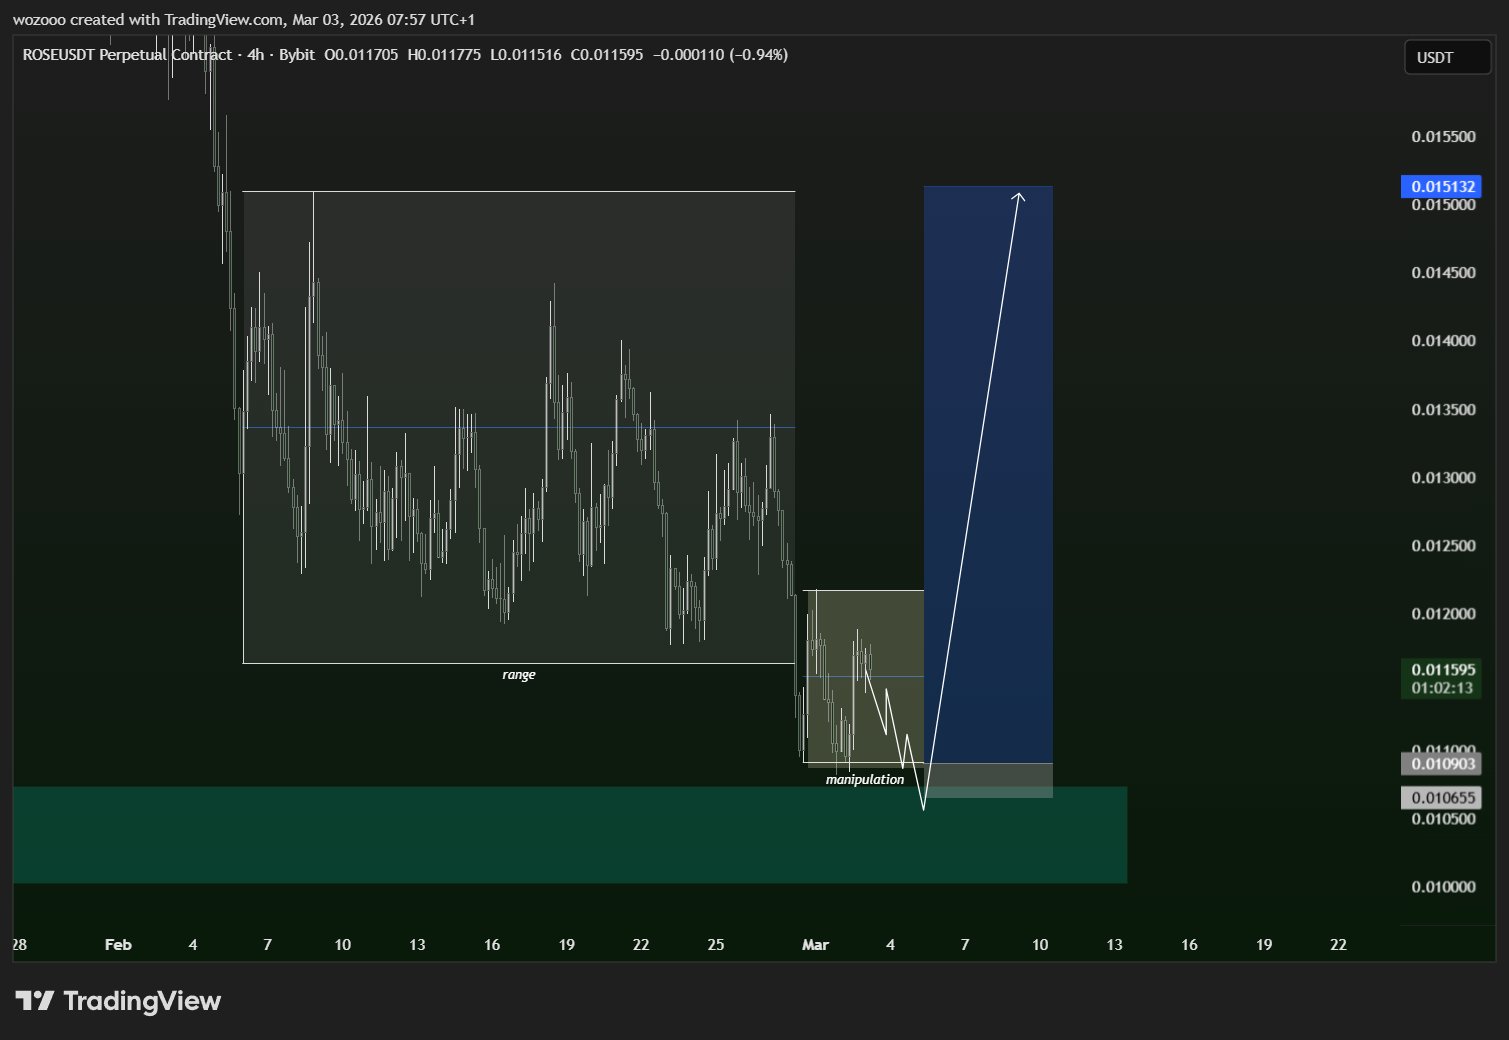Open the USDT currency selector

pyautogui.click(x=1447, y=57)
